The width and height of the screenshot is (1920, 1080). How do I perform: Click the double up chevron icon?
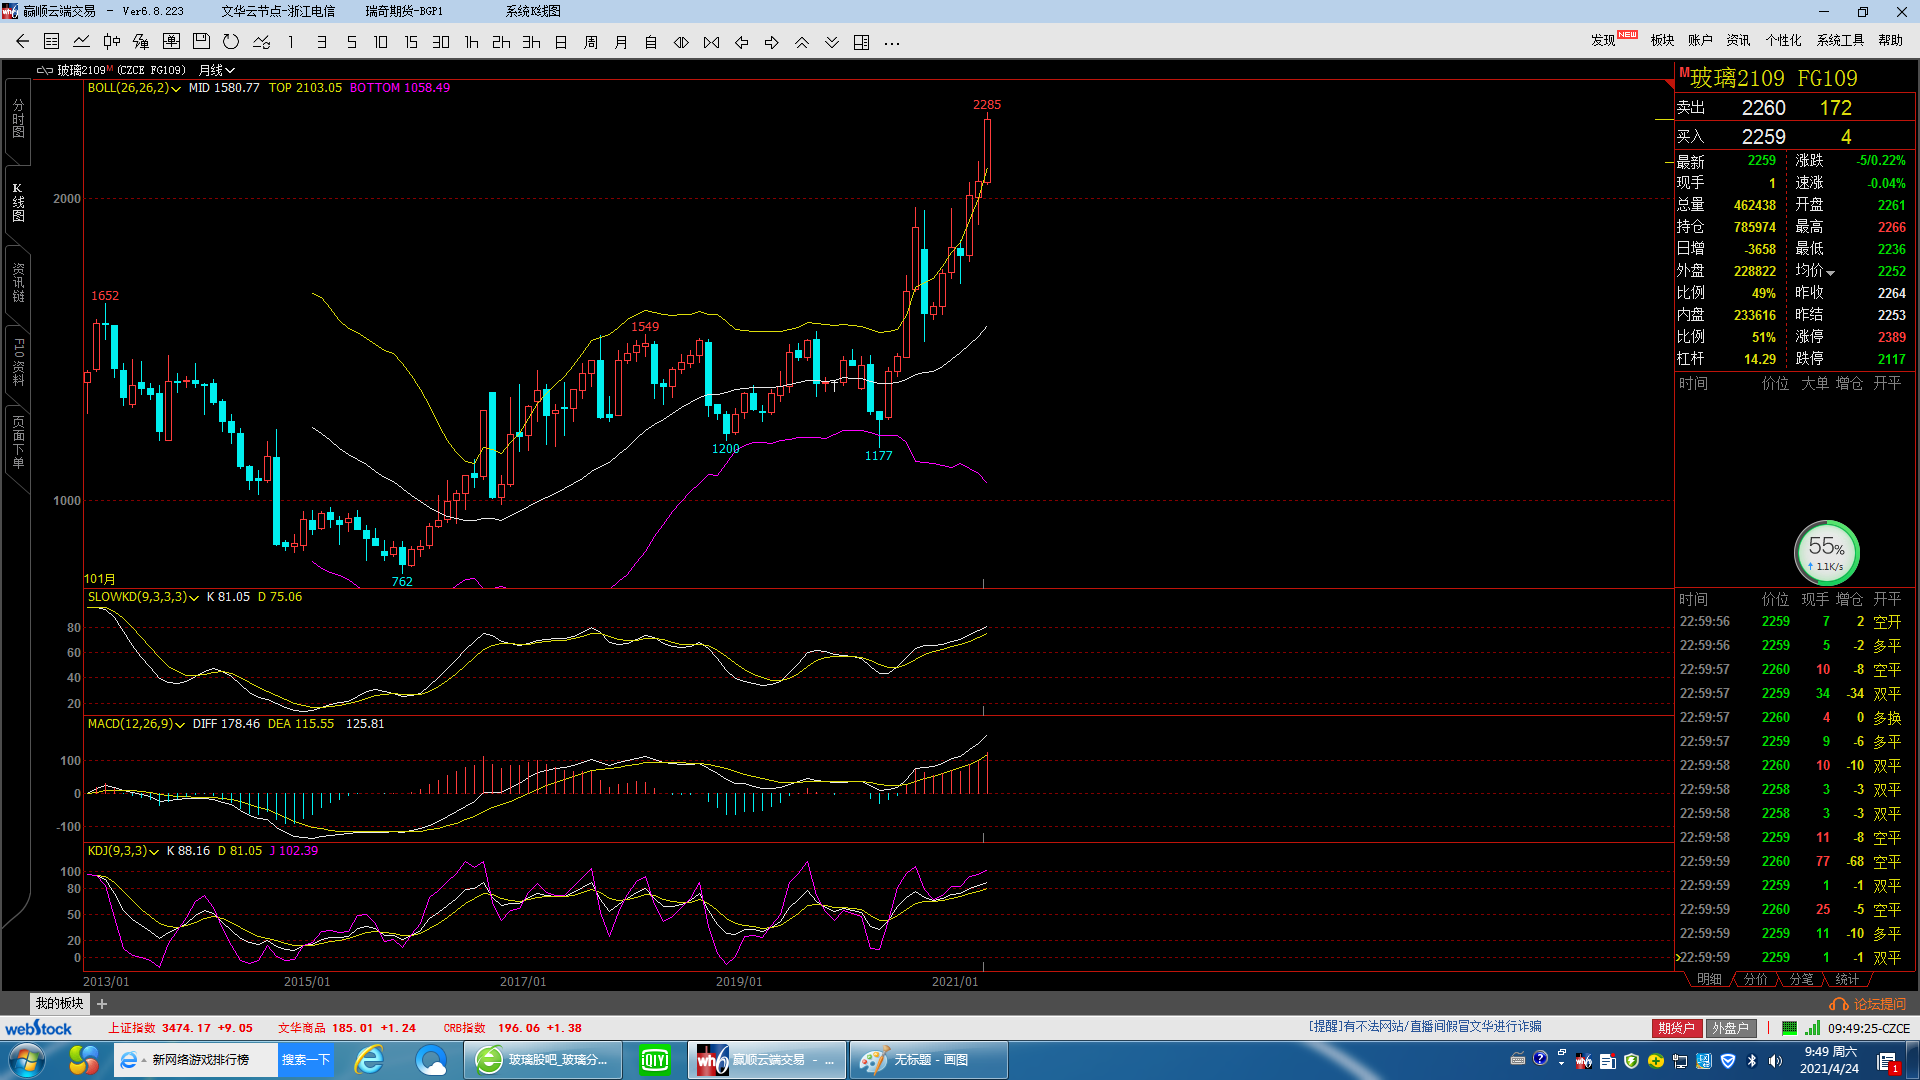click(802, 42)
